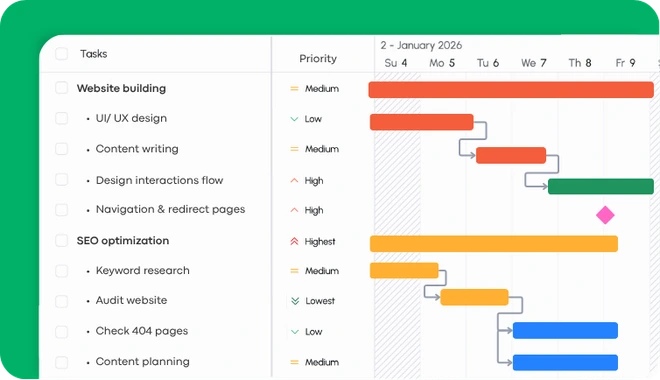The height and width of the screenshot is (380, 660).
Task: Open the Content writing subtask
Action: [x=137, y=149]
